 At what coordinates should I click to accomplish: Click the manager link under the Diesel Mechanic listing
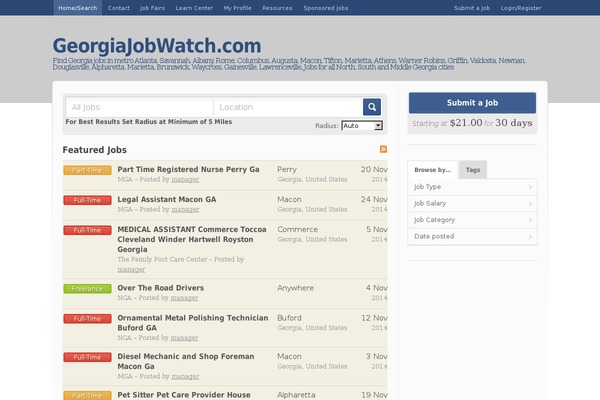tap(185, 376)
